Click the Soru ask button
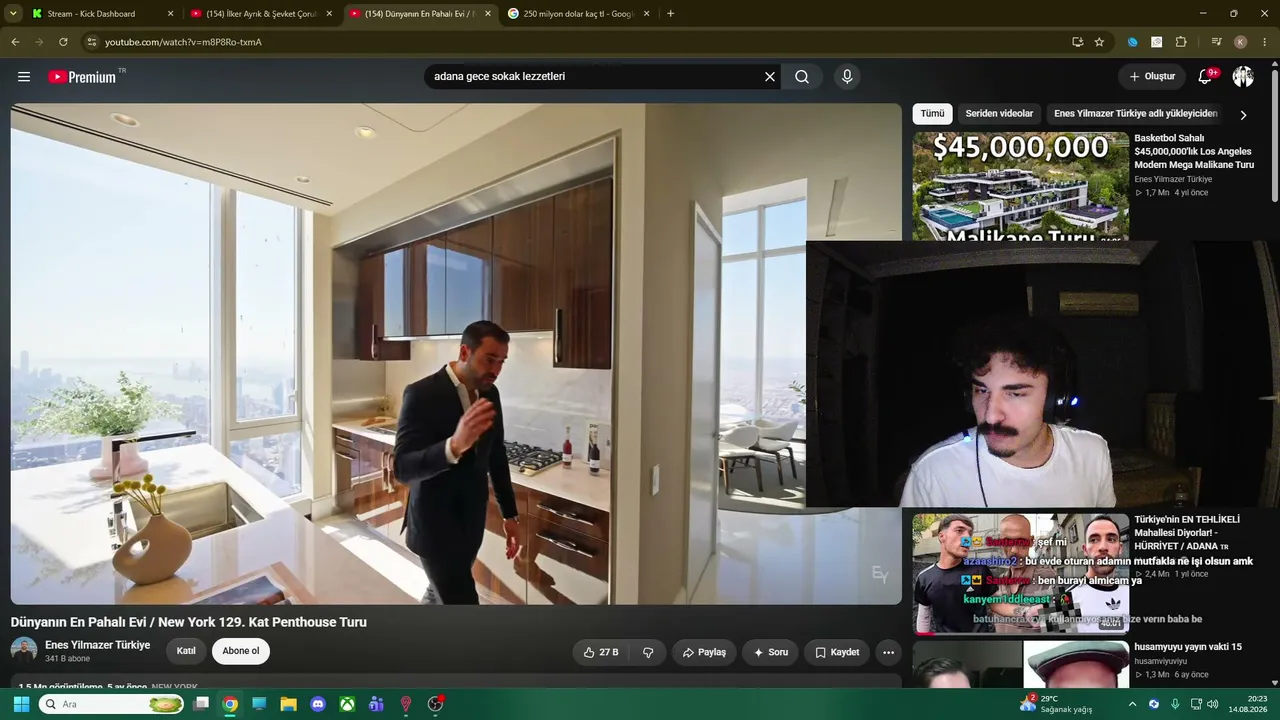This screenshot has height=720, width=1280. pyautogui.click(x=770, y=652)
